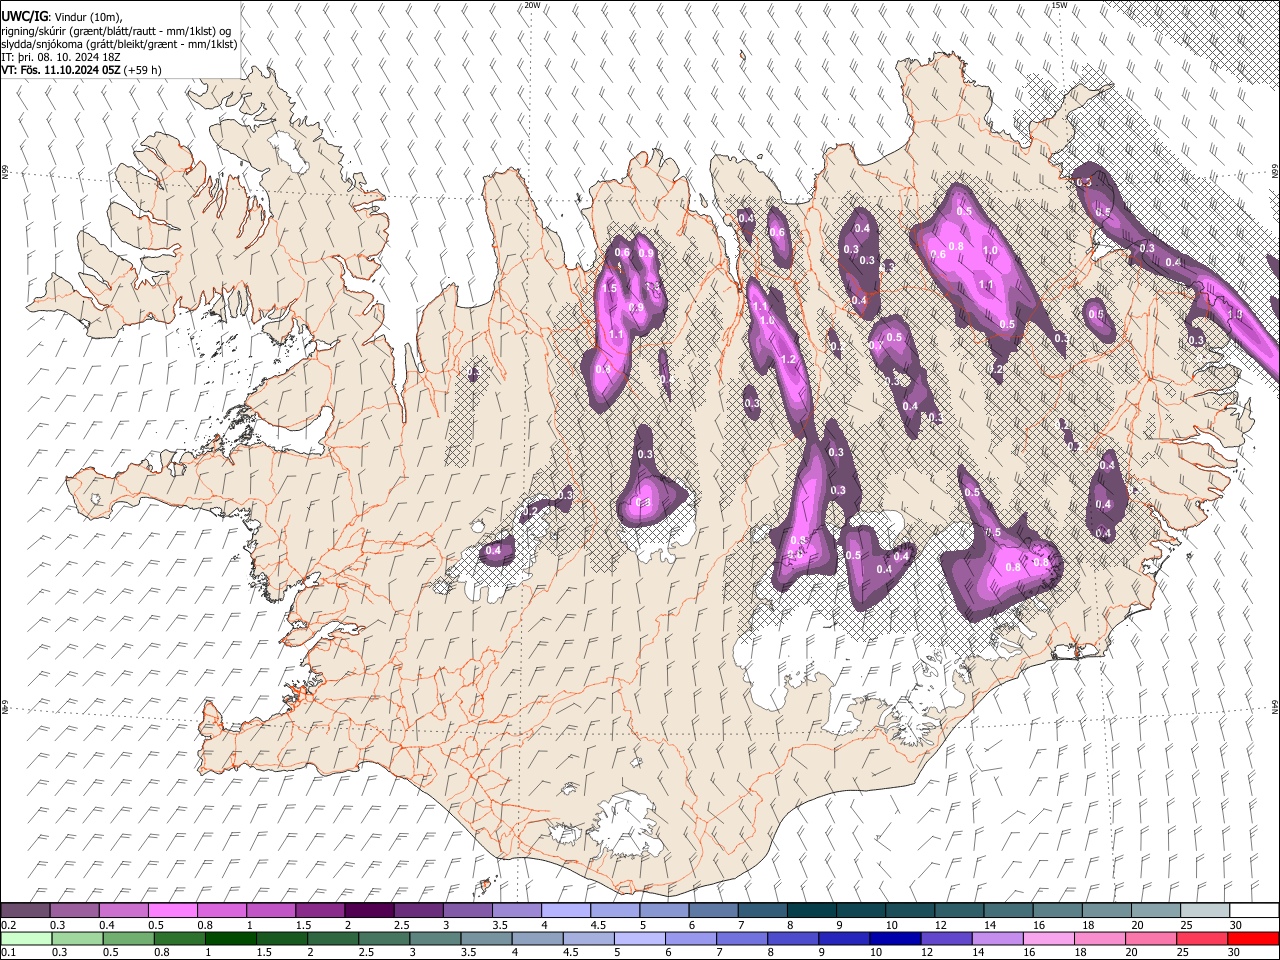1280x960 pixels.
Task: Pick the bright red lower swatch after 30
Action: coord(1253,938)
